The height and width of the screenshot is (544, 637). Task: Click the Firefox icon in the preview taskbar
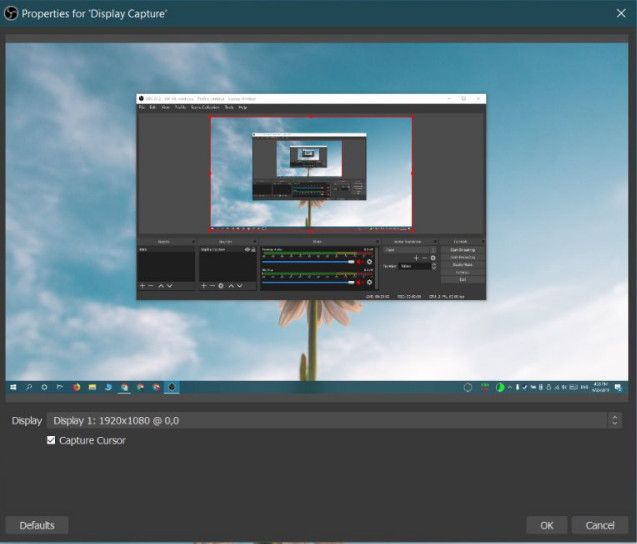click(x=76, y=387)
